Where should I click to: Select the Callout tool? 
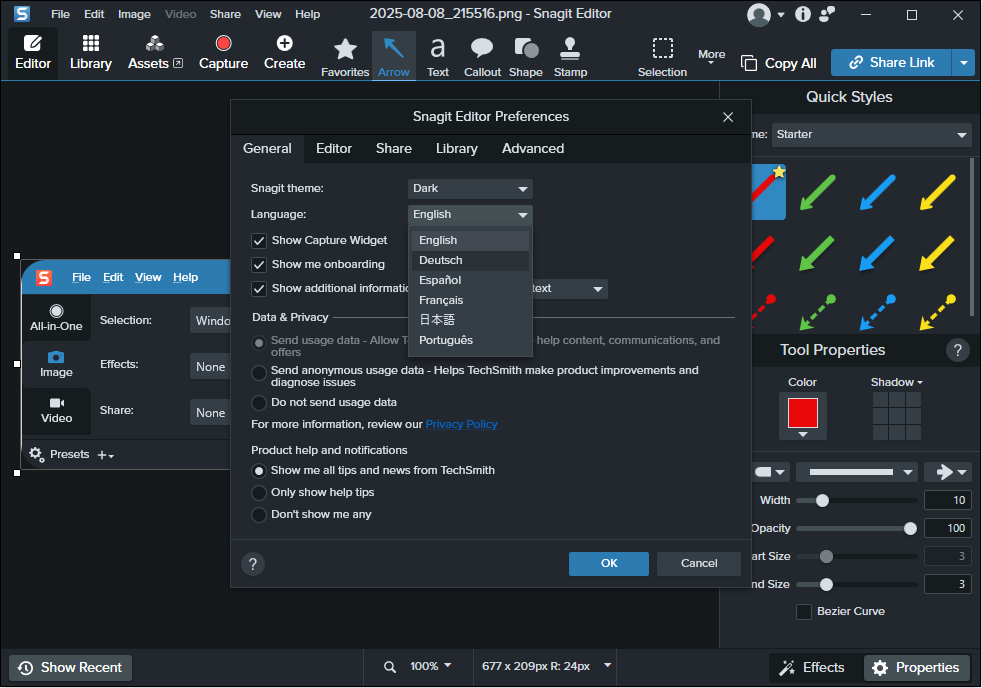tap(482, 56)
